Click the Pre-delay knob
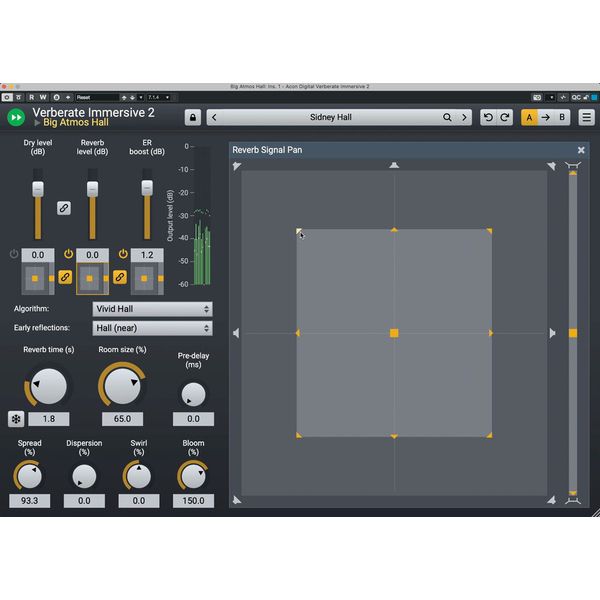The image size is (600, 600). (x=193, y=395)
